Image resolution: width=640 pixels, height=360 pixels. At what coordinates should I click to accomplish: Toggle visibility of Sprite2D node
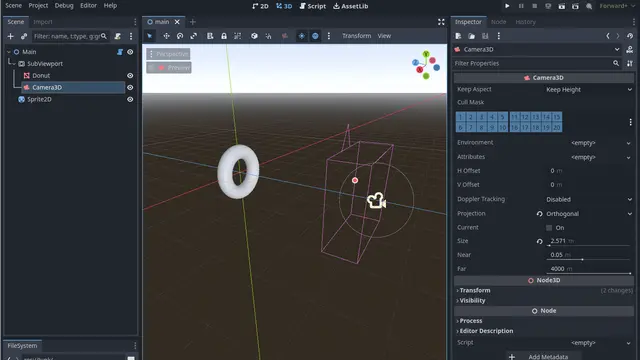point(130,99)
